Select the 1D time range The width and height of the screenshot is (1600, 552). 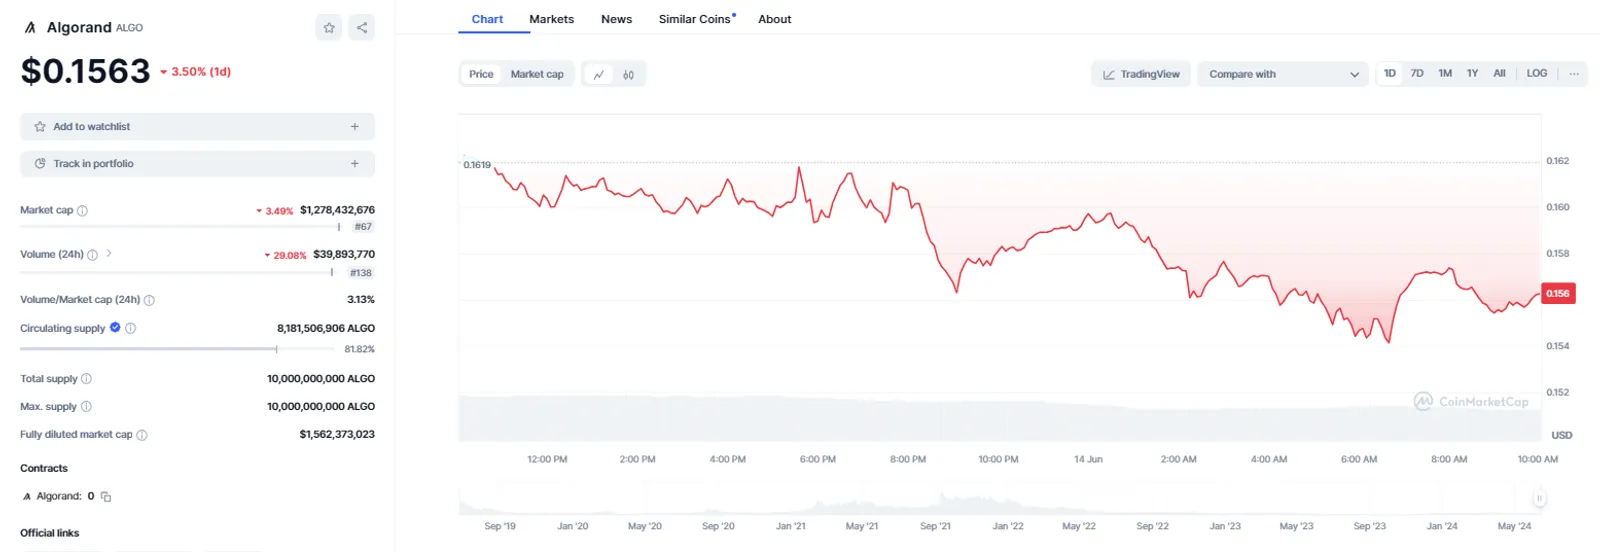1390,74
